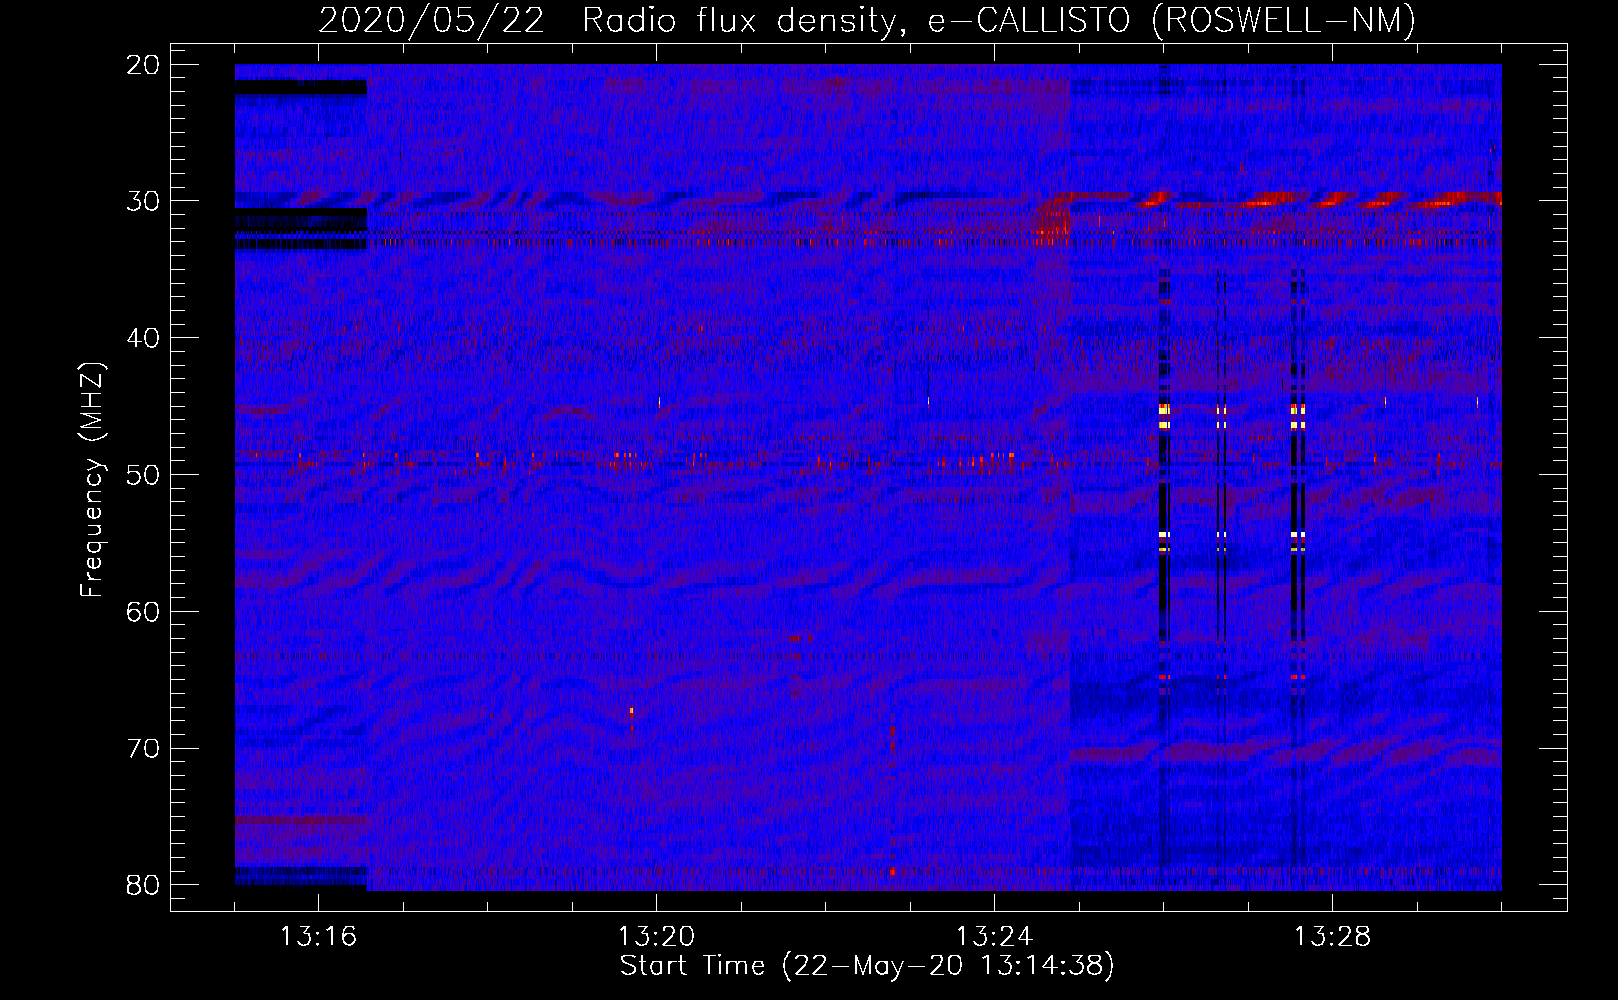Screen dimensions: 1618x1000
Task: Click the 'Start Time (22-May-20 13:14:38)' label
Action: click(x=866, y=966)
